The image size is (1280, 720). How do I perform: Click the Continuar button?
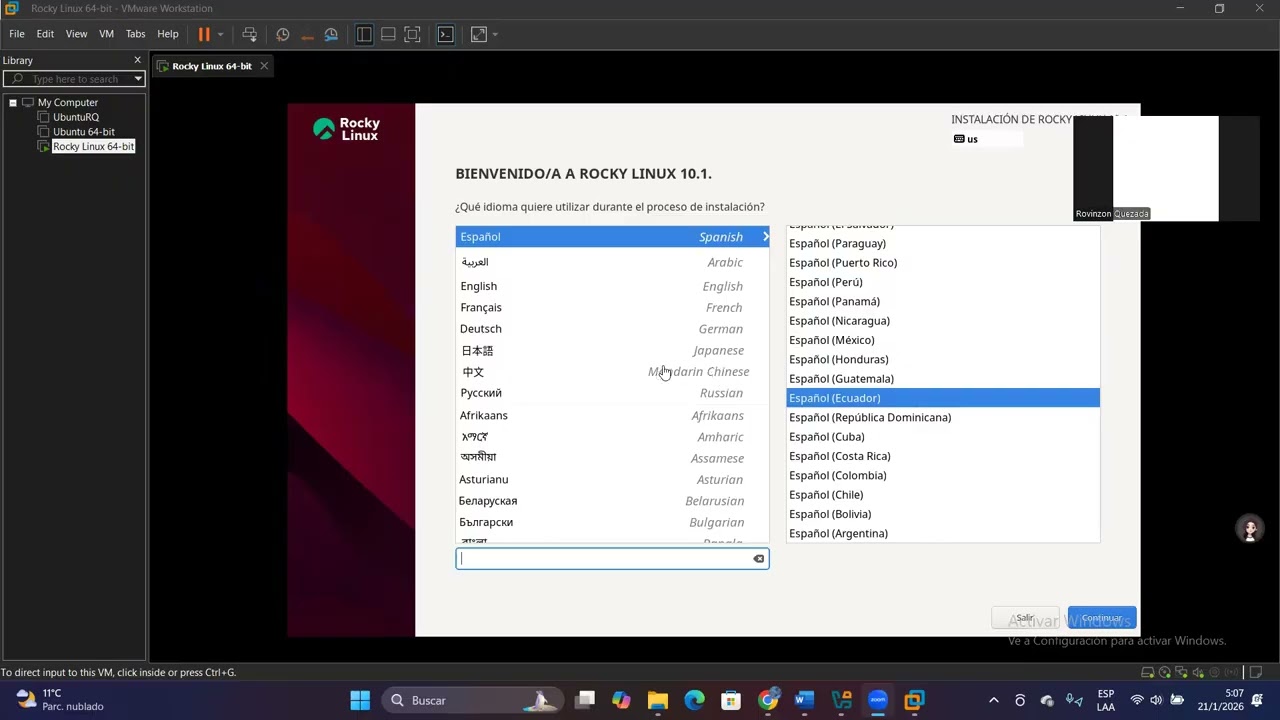click(x=1102, y=618)
